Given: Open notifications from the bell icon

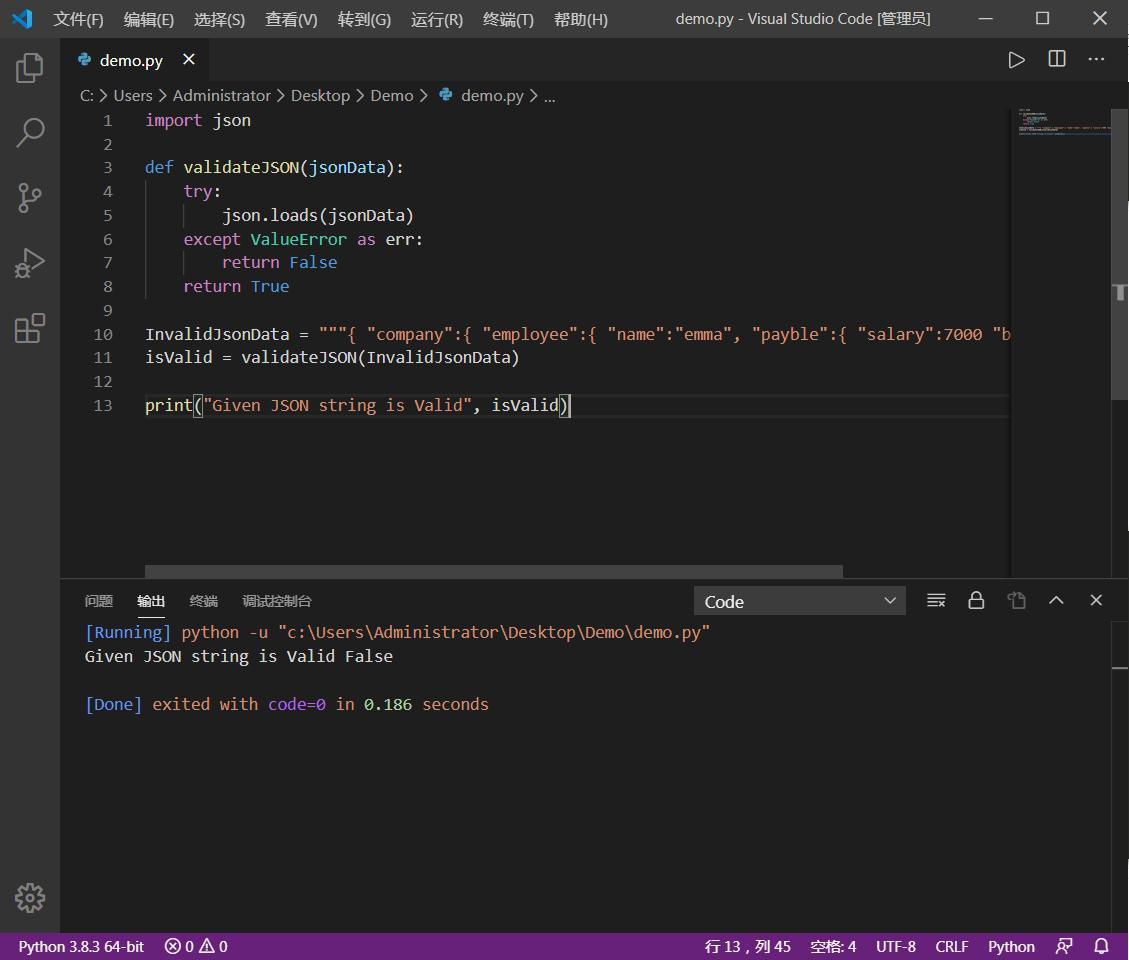Looking at the screenshot, I should (1099, 946).
